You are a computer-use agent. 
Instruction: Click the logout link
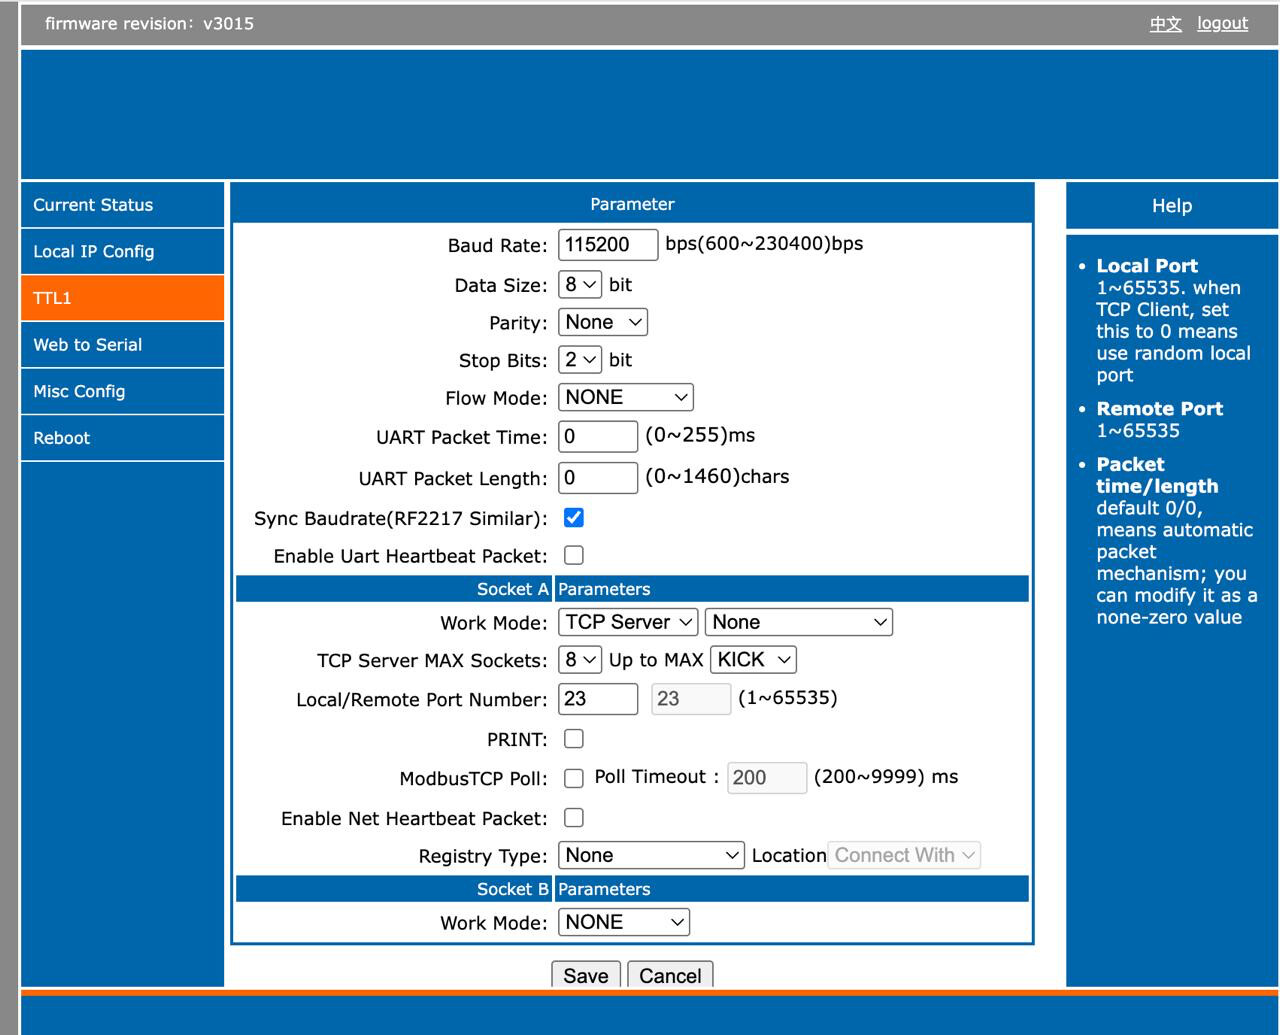click(1222, 23)
